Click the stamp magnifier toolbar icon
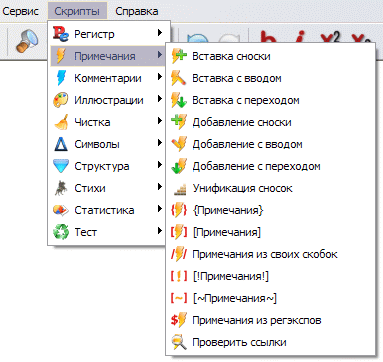The width and height of the screenshot is (383, 362). [x=27, y=41]
